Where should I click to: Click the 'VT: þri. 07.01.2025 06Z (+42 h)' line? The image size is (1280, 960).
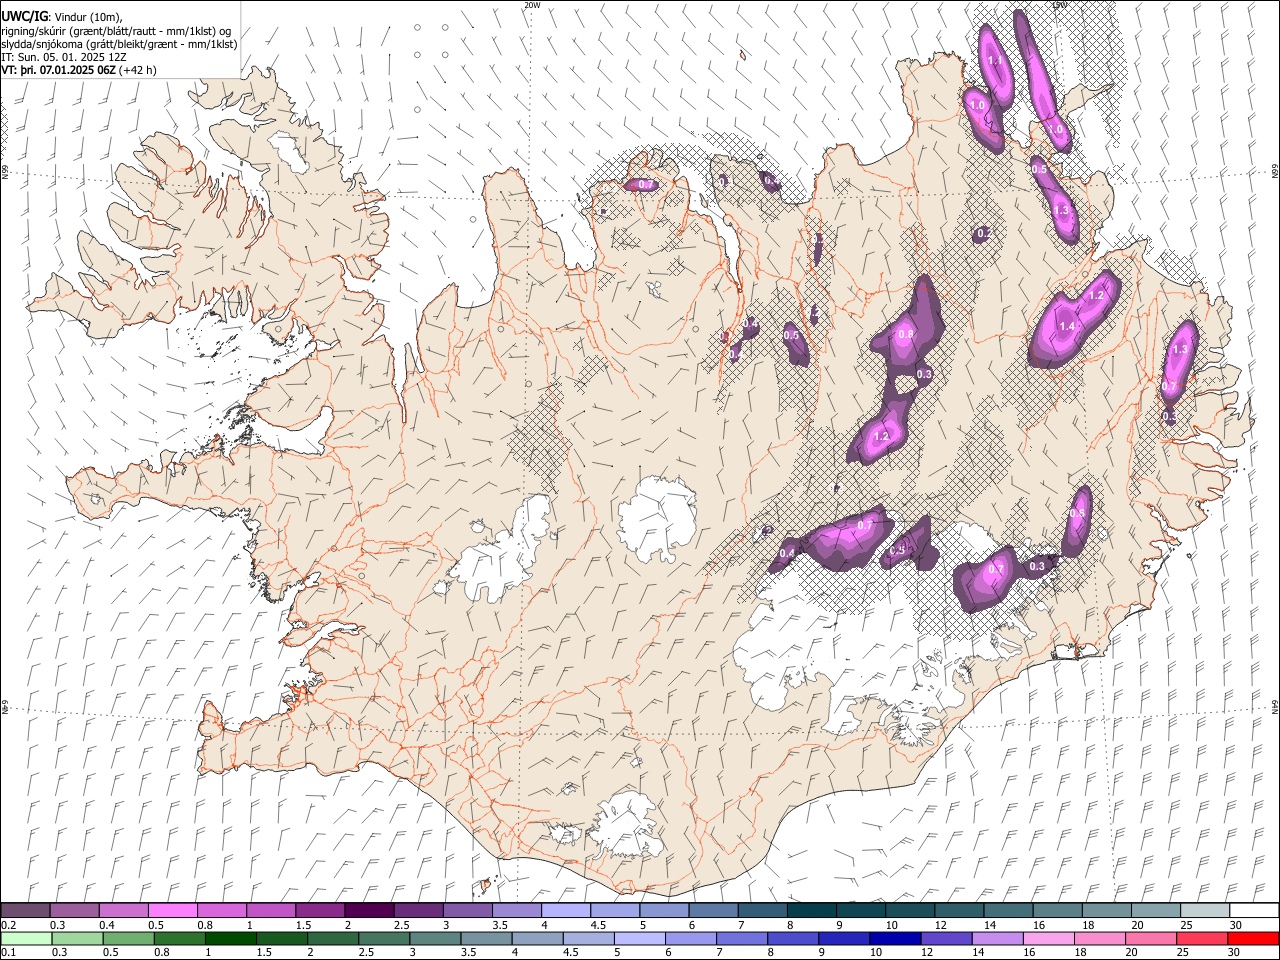click(79, 70)
